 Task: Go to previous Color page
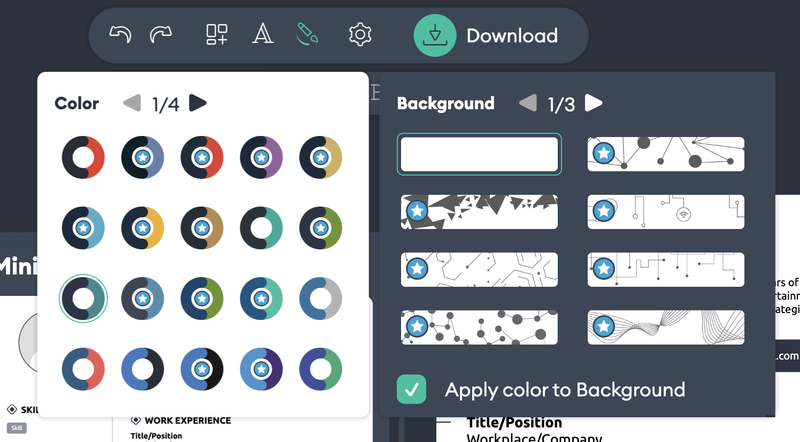point(132,103)
